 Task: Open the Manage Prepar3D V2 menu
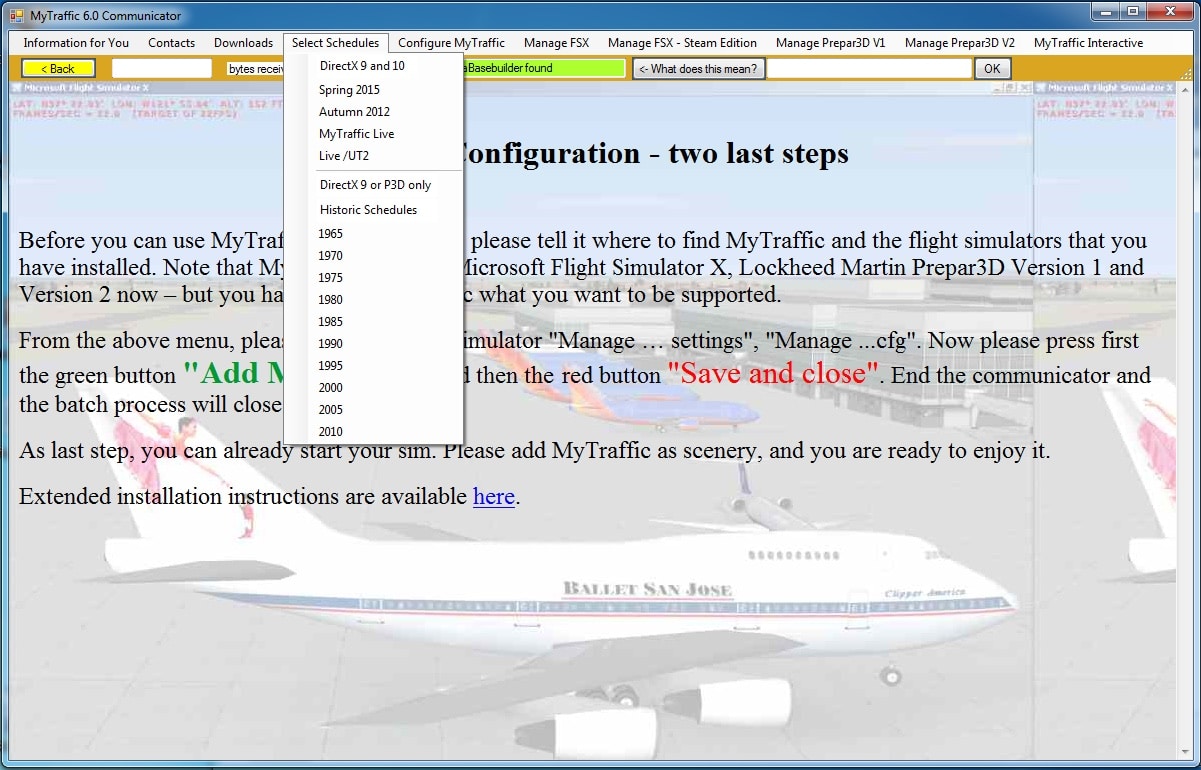[x=959, y=43]
